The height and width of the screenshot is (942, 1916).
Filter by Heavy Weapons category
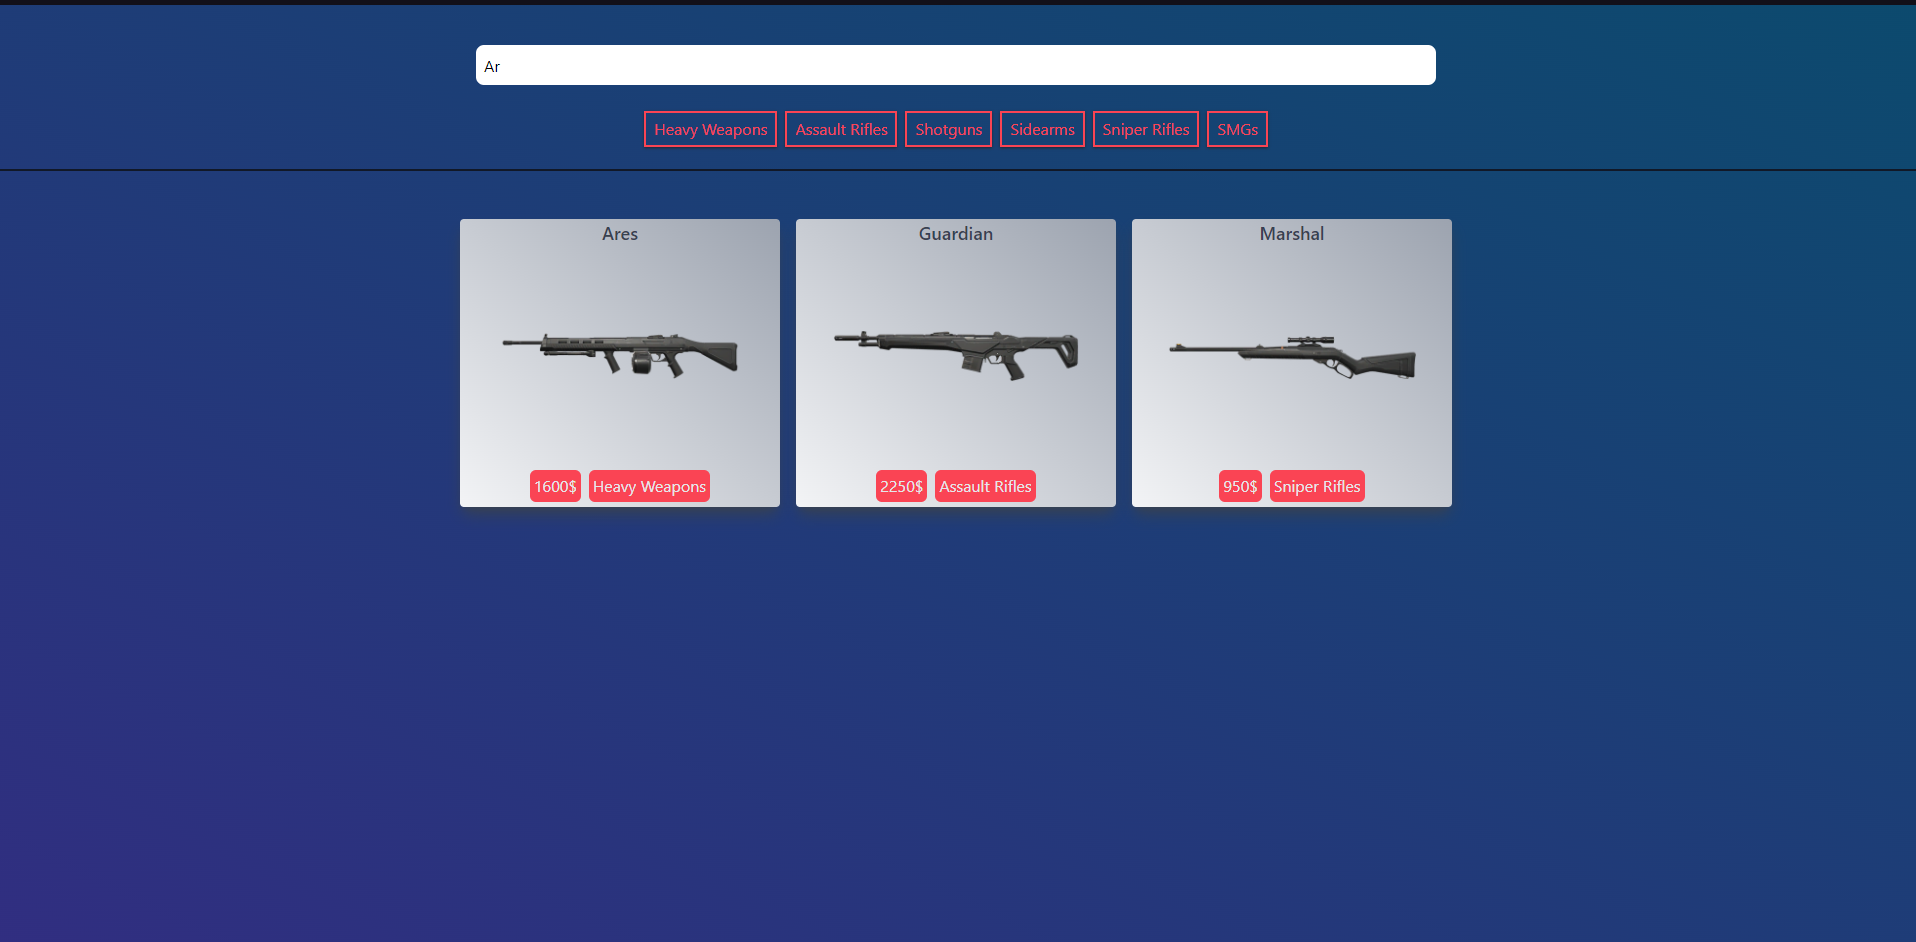click(x=710, y=129)
